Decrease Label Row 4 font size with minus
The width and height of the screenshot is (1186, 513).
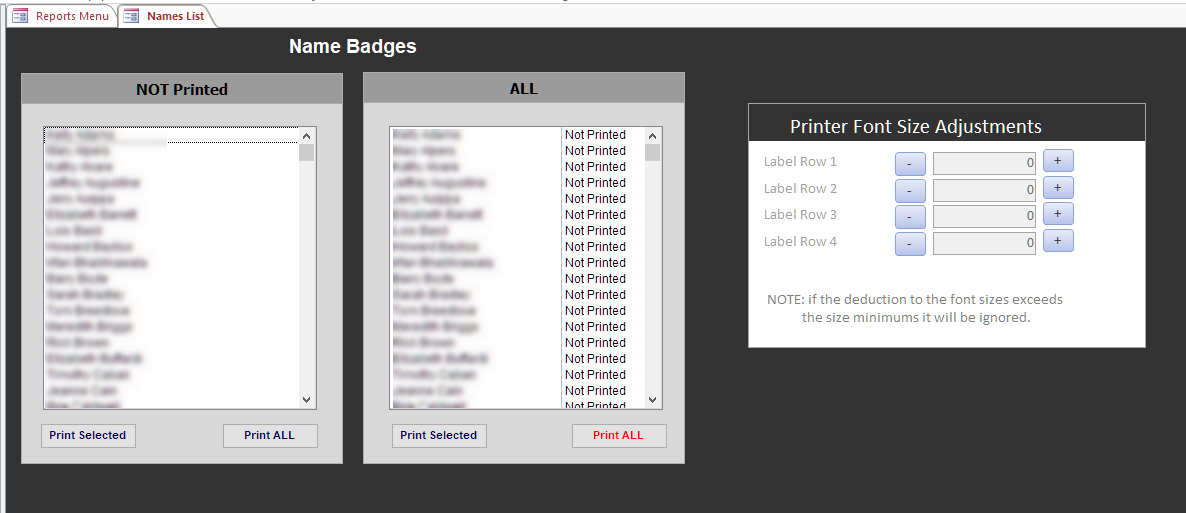point(910,244)
